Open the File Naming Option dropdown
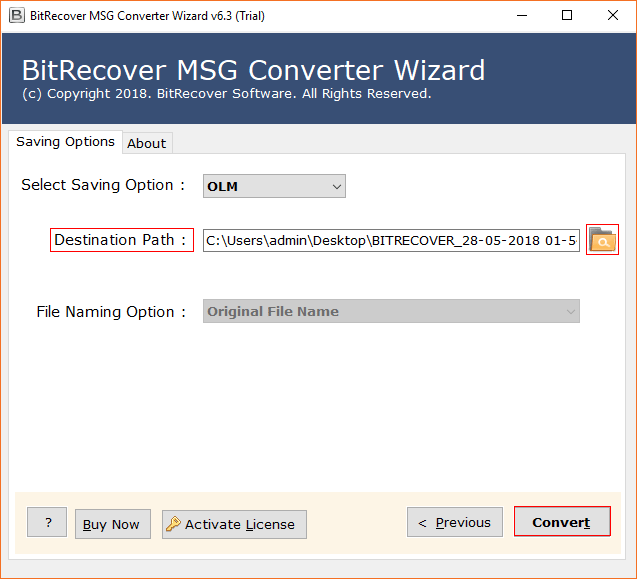The width and height of the screenshot is (637, 579). point(391,311)
